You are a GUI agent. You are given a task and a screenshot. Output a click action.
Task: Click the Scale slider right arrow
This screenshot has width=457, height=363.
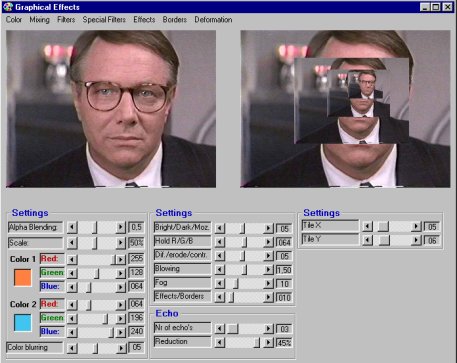coord(120,243)
